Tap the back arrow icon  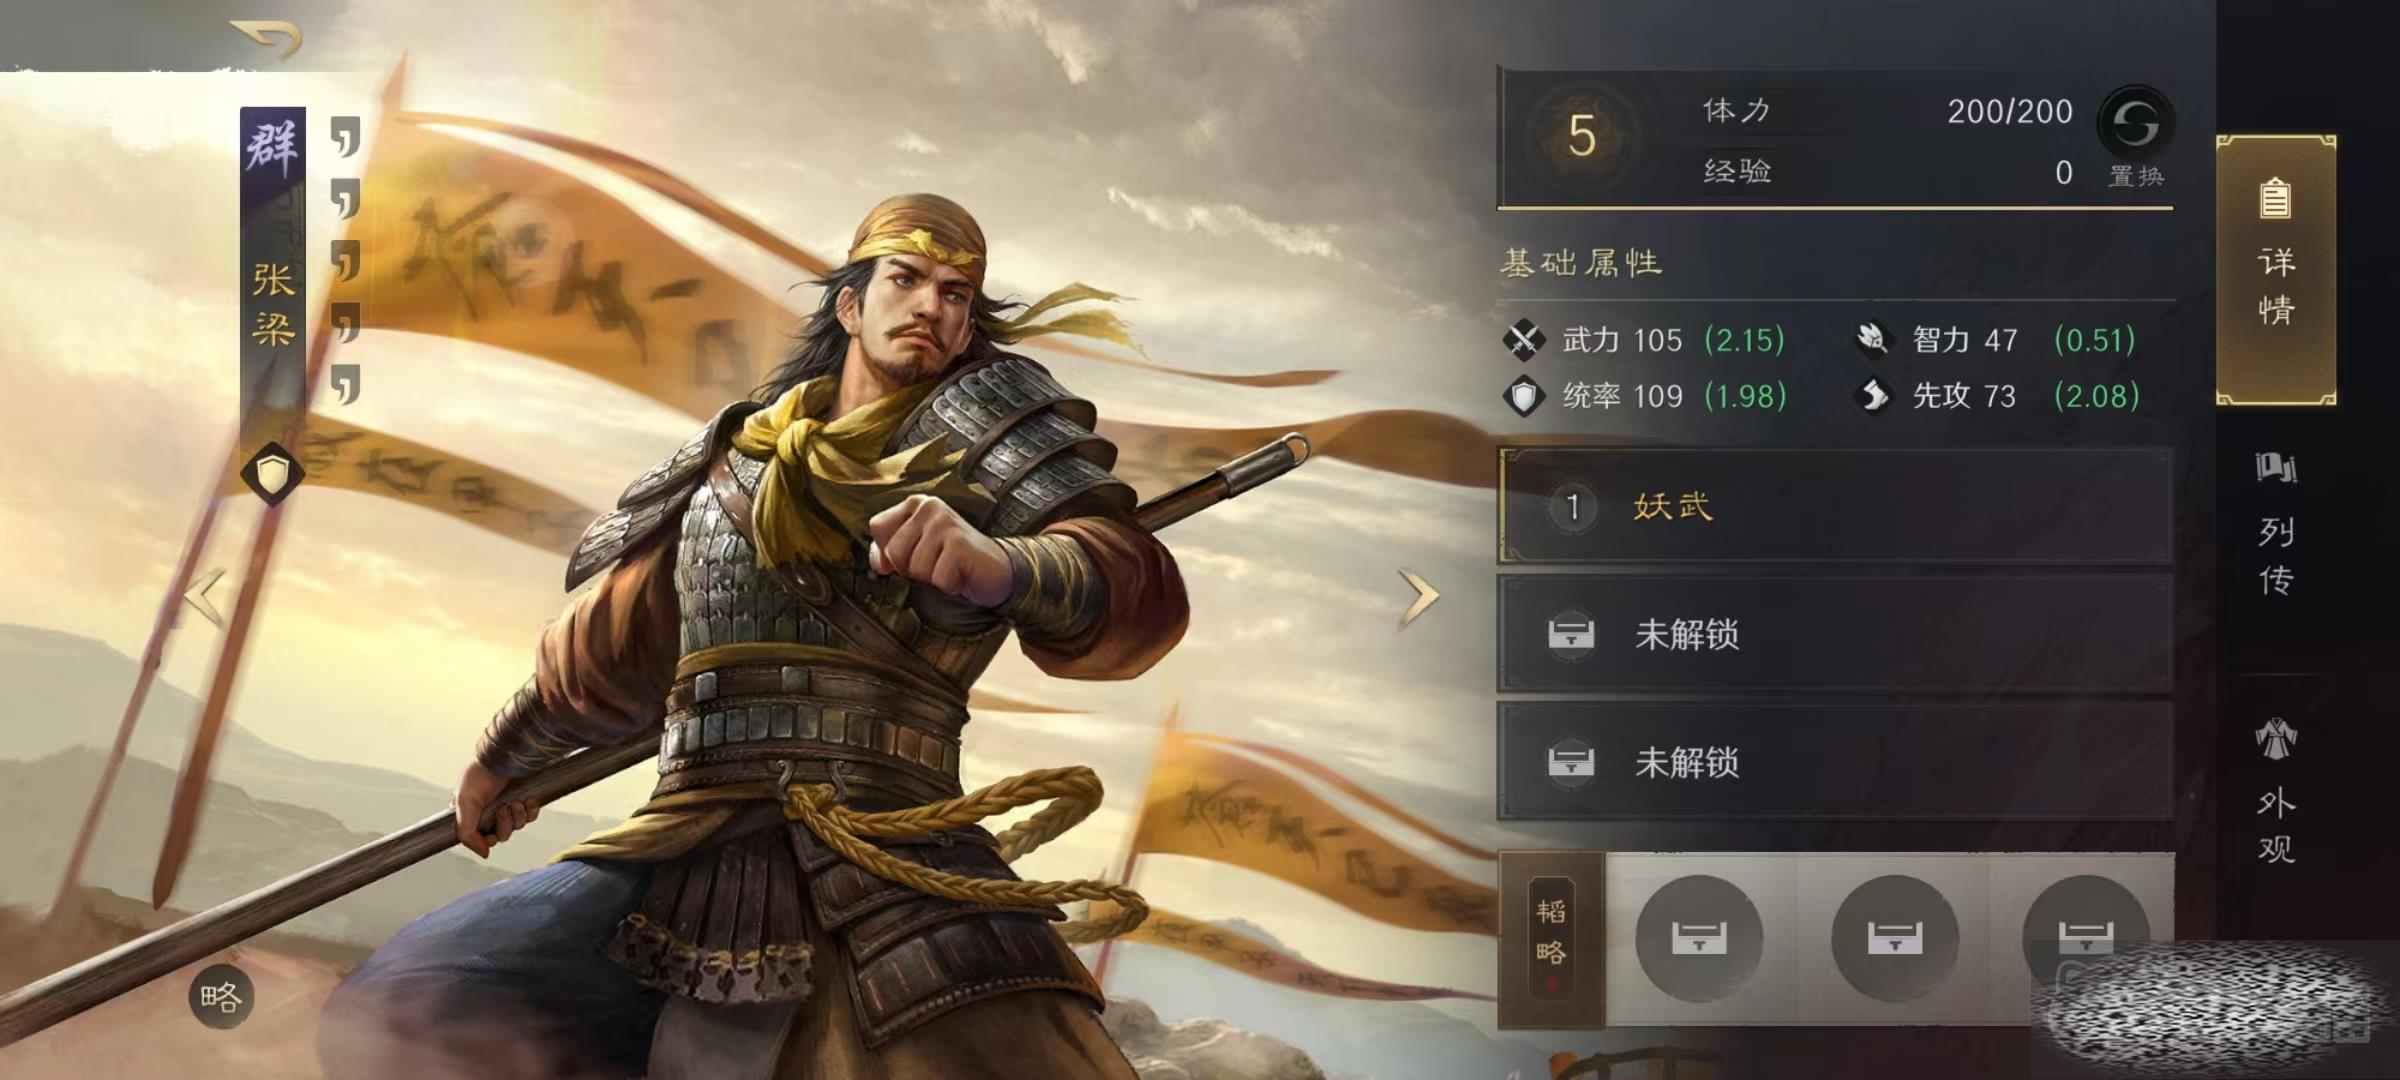point(267,39)
